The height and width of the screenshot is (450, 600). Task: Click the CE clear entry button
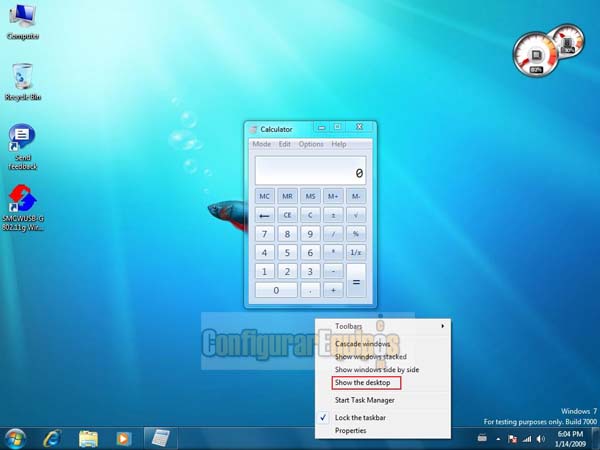287,215
